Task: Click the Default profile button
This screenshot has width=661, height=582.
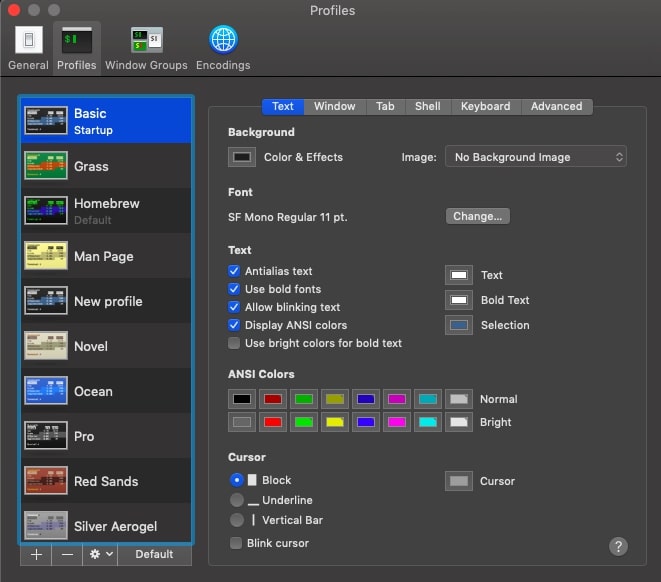Action: click(x=155, y=554)
